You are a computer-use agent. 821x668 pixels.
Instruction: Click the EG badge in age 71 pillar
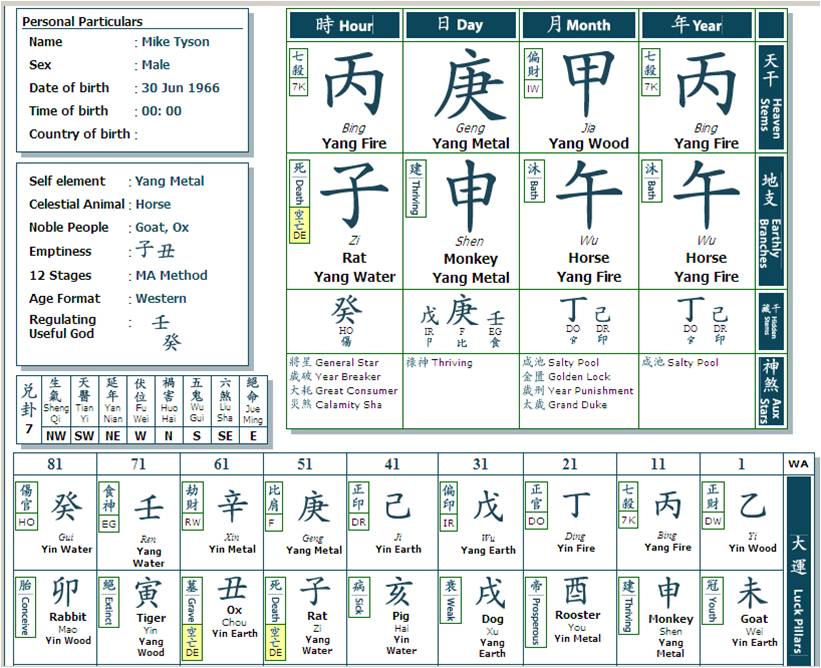click(x=109, y=524)
